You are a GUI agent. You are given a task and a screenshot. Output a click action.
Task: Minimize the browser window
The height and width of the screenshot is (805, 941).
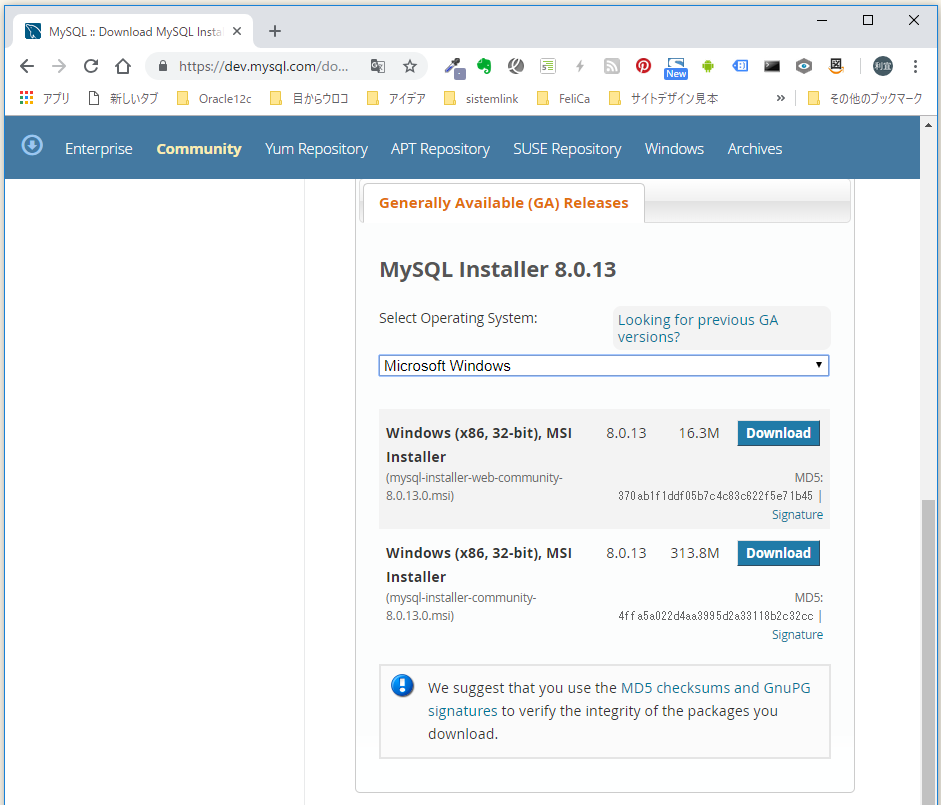tap(822, 20)
